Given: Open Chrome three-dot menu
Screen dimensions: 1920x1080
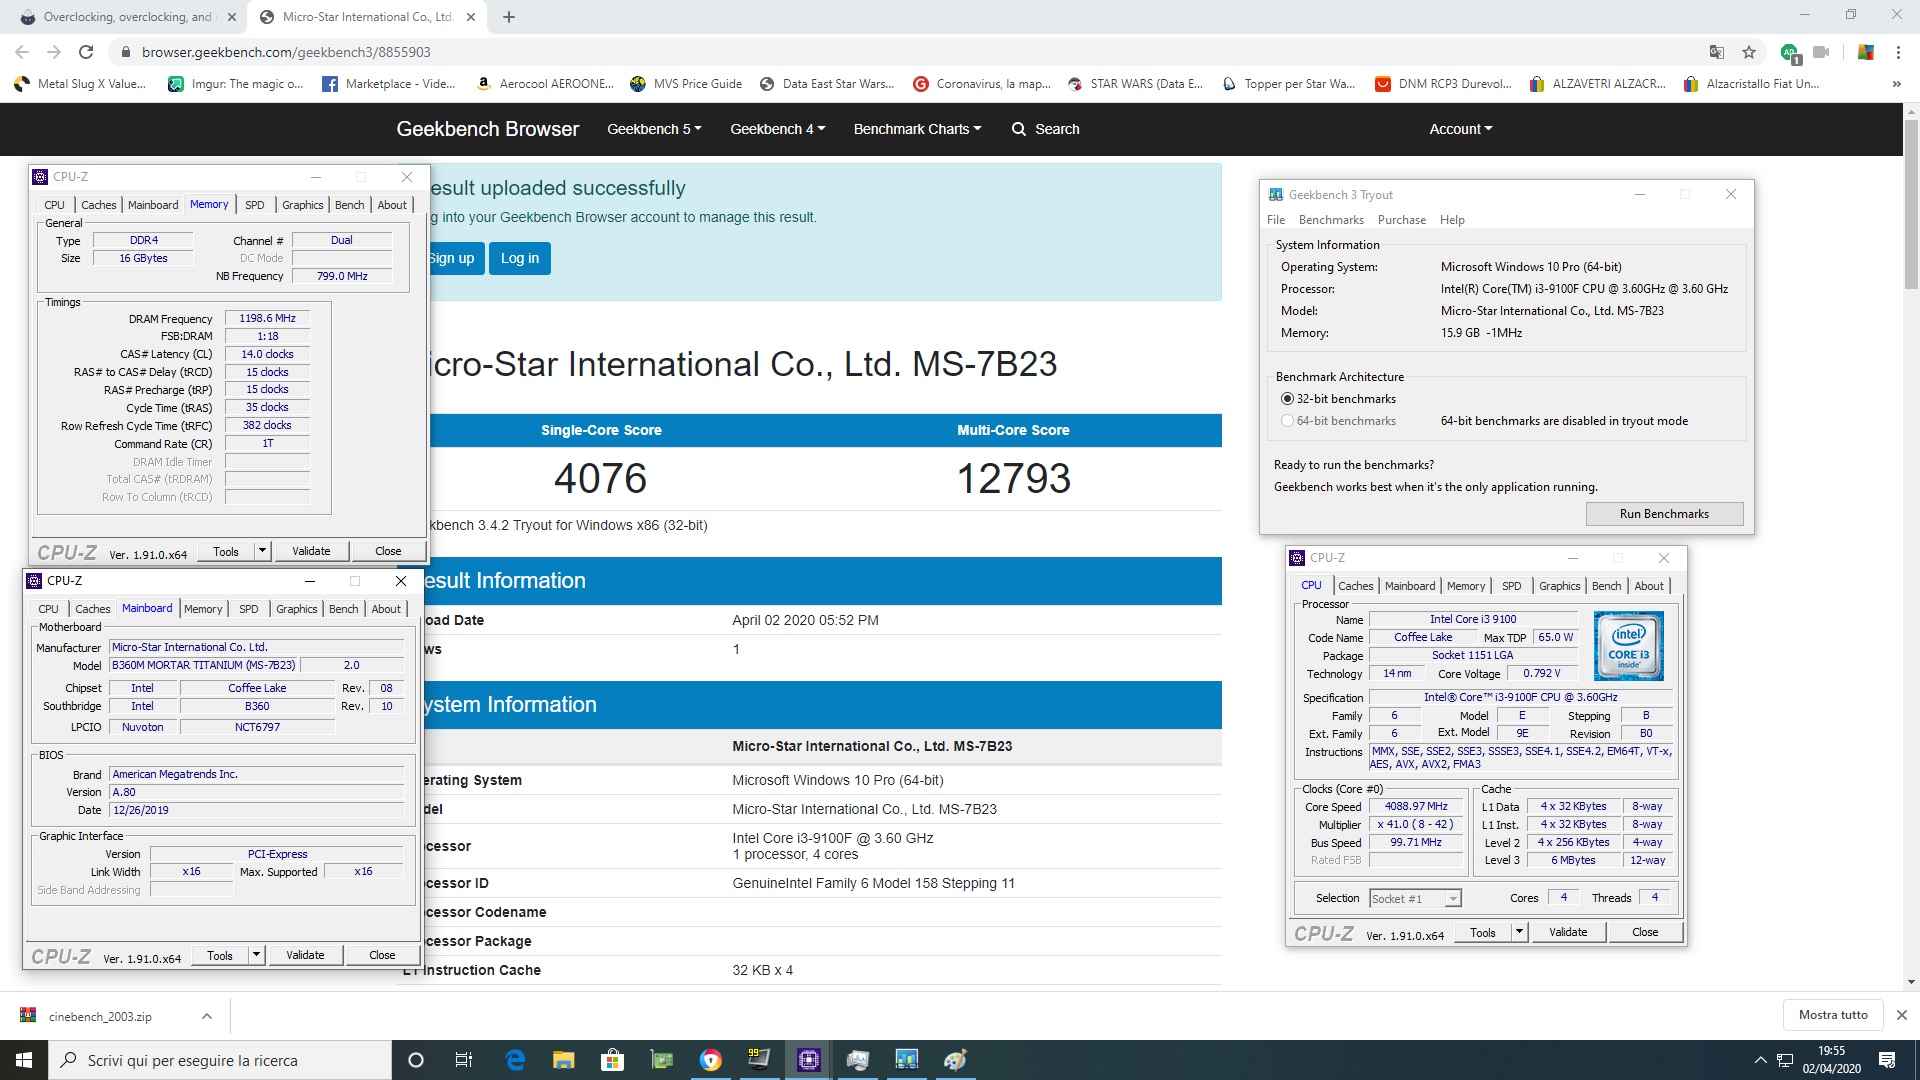Looking at the screenshot, I should (x=1898, y=52).
